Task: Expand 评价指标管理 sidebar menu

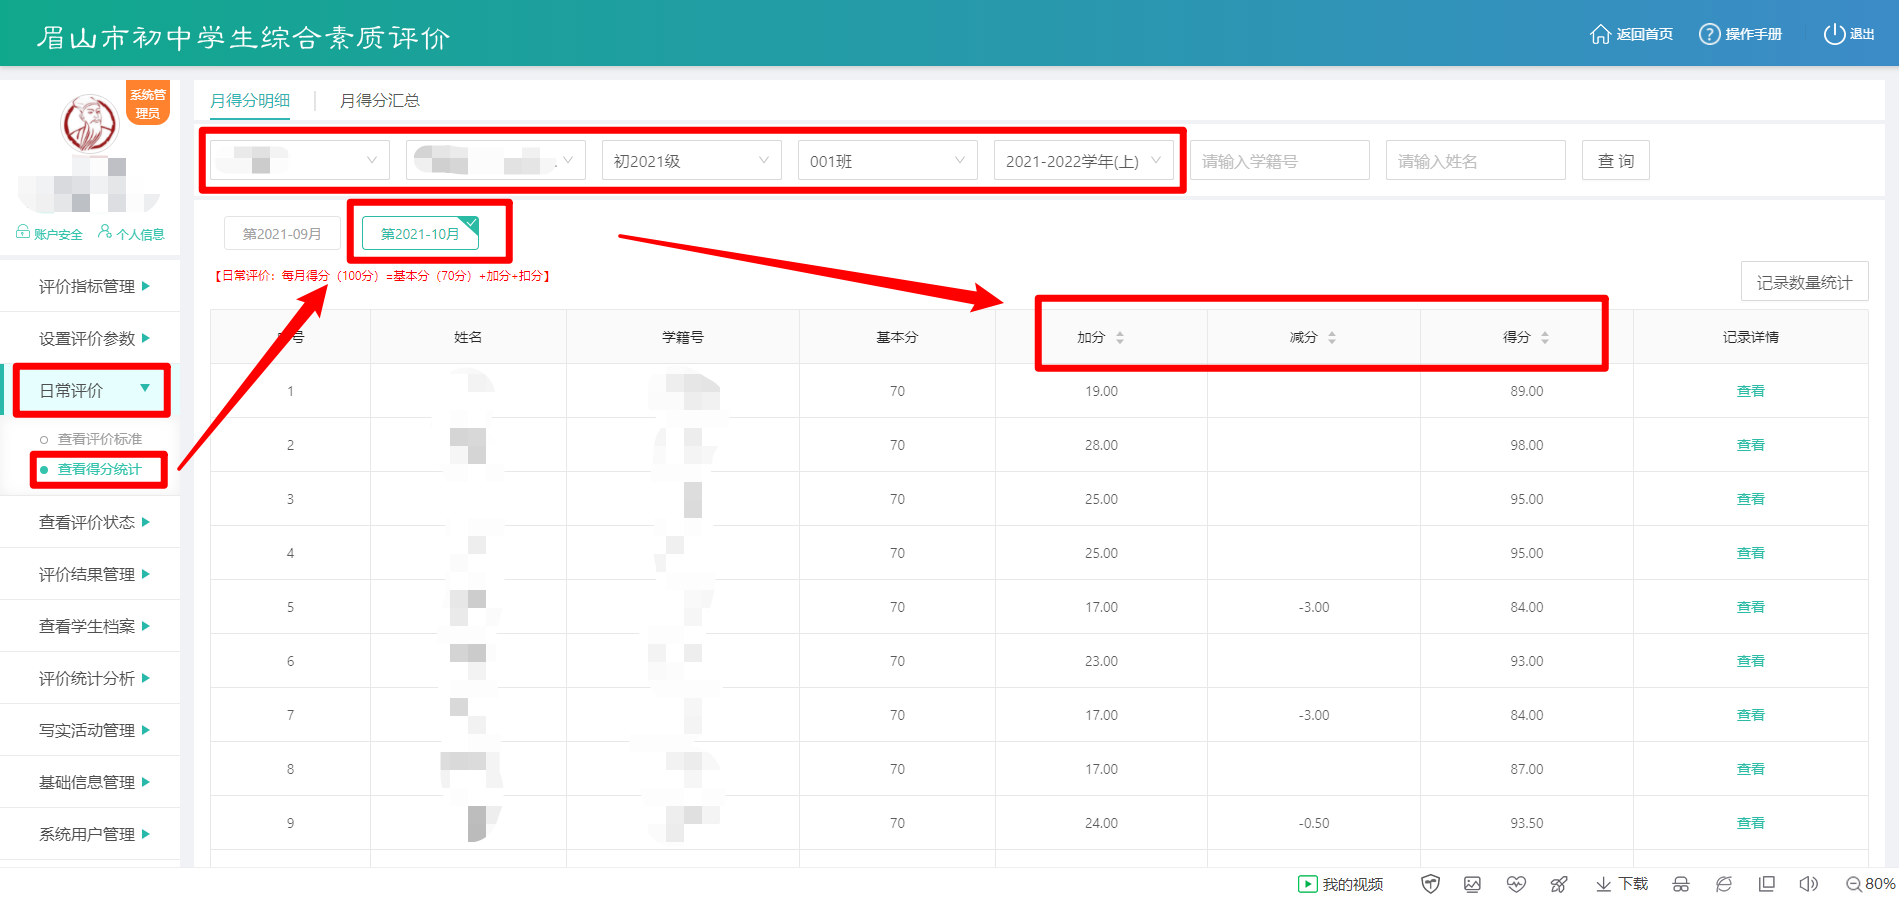Action: pyautogui.click(x=90, y=286)
